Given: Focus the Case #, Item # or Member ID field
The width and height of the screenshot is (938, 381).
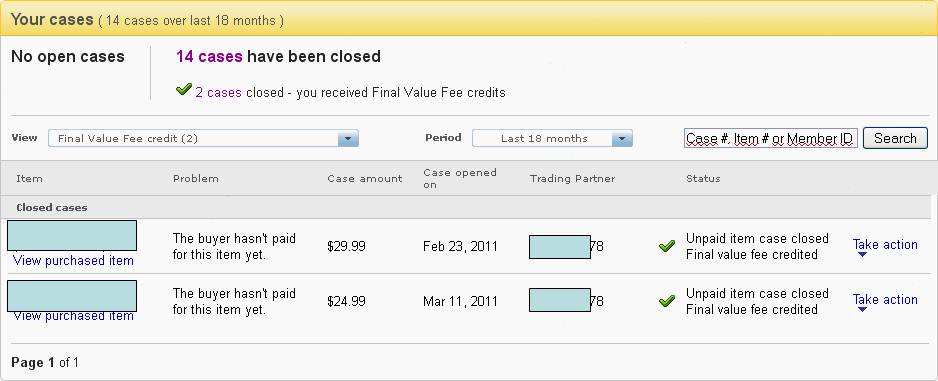Looking at the screenshot, I should point(770,139).
